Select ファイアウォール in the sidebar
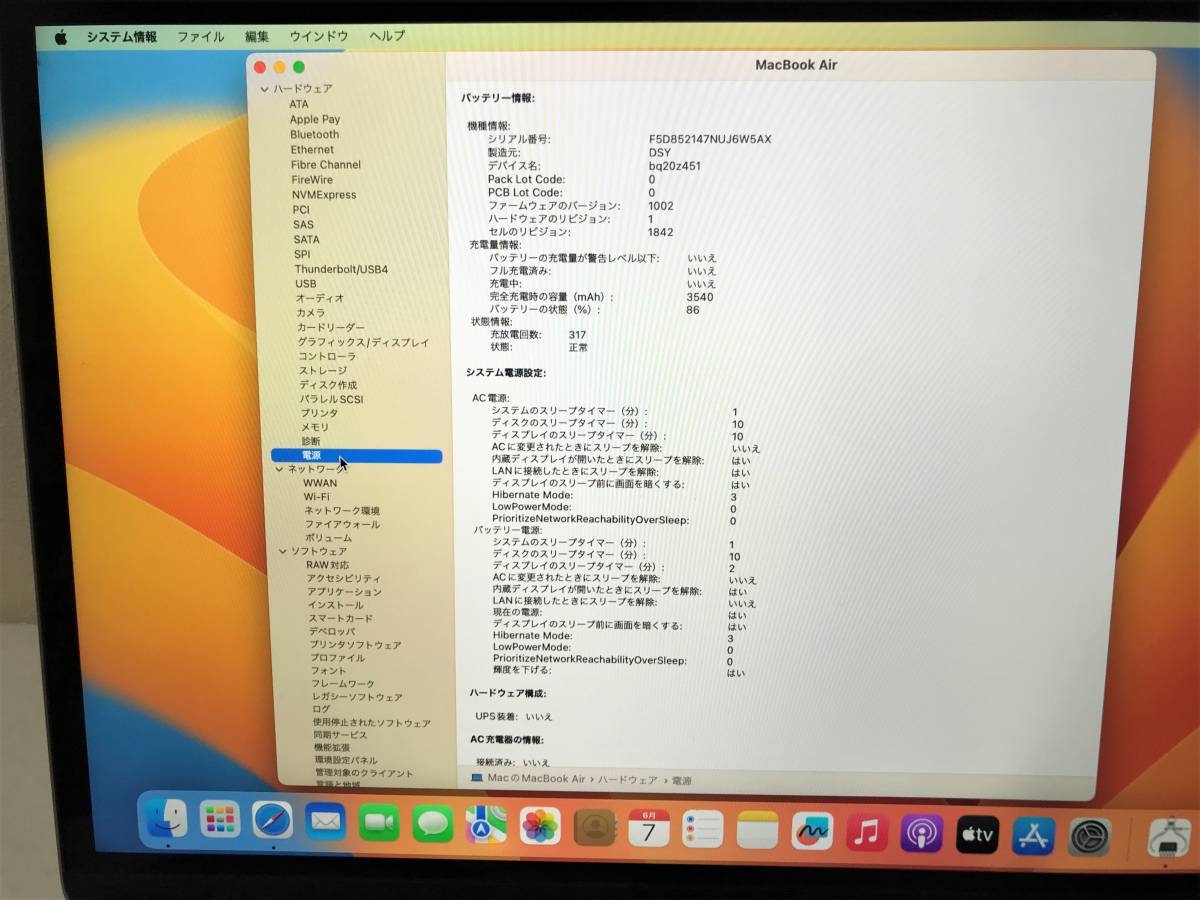This screenshot has width=1200, height=900. tap(342, 524)
